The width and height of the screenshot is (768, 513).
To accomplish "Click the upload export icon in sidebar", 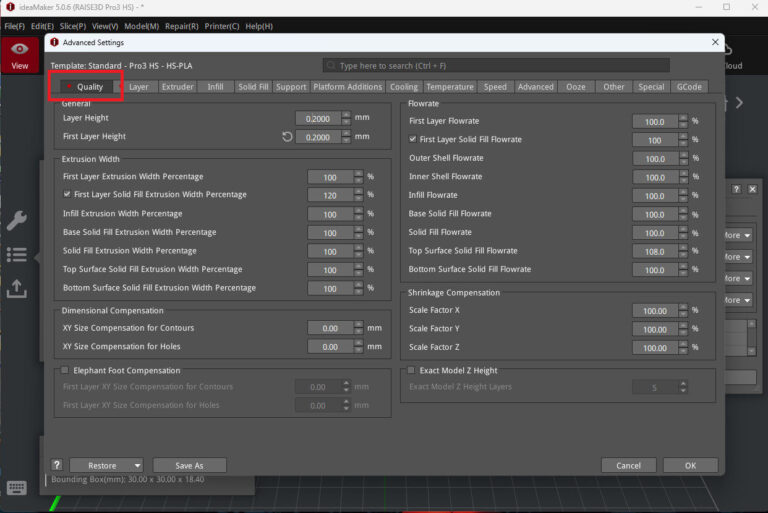I will [17, 289].
